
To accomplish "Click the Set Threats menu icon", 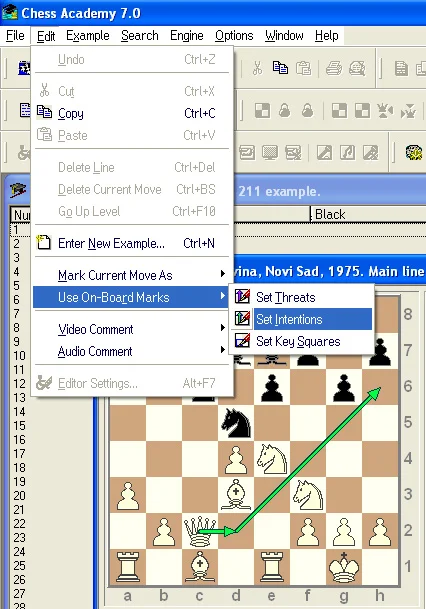I will (242, 297).
